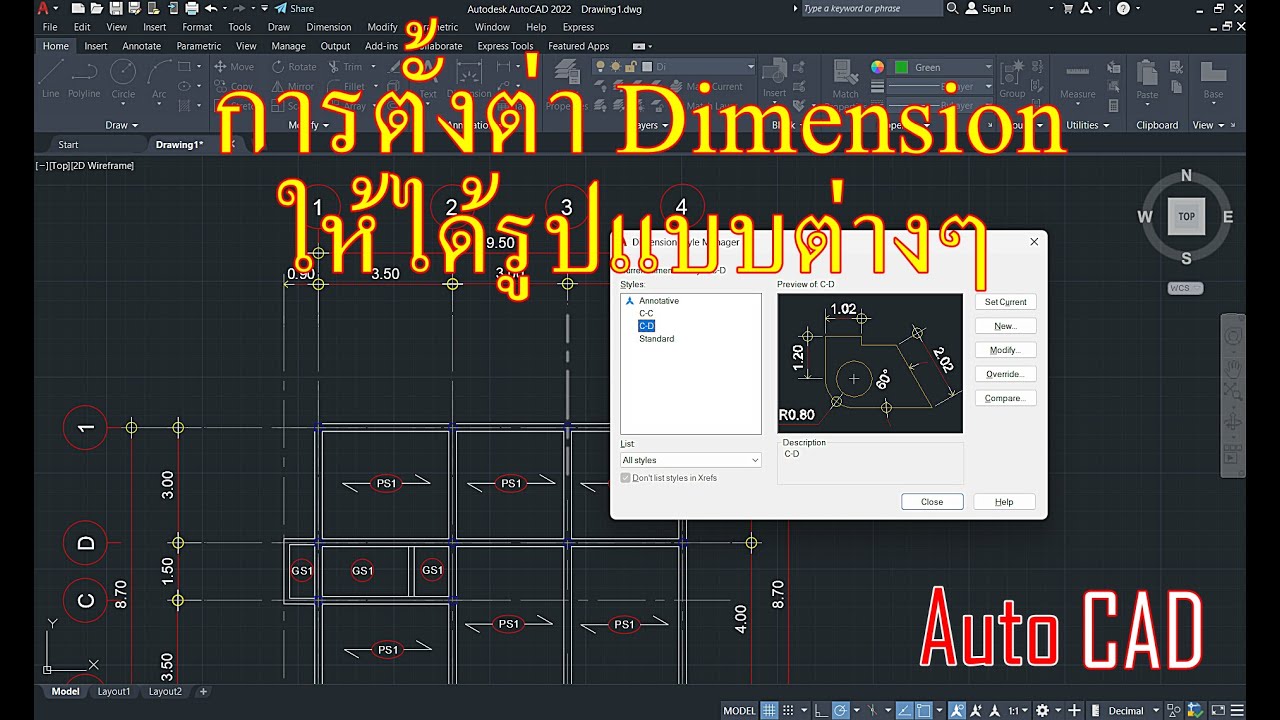The height and width of the screenshot is (720, 1280).
Task: Open the List 'All styles' dropdown
Action: [691, 460]
